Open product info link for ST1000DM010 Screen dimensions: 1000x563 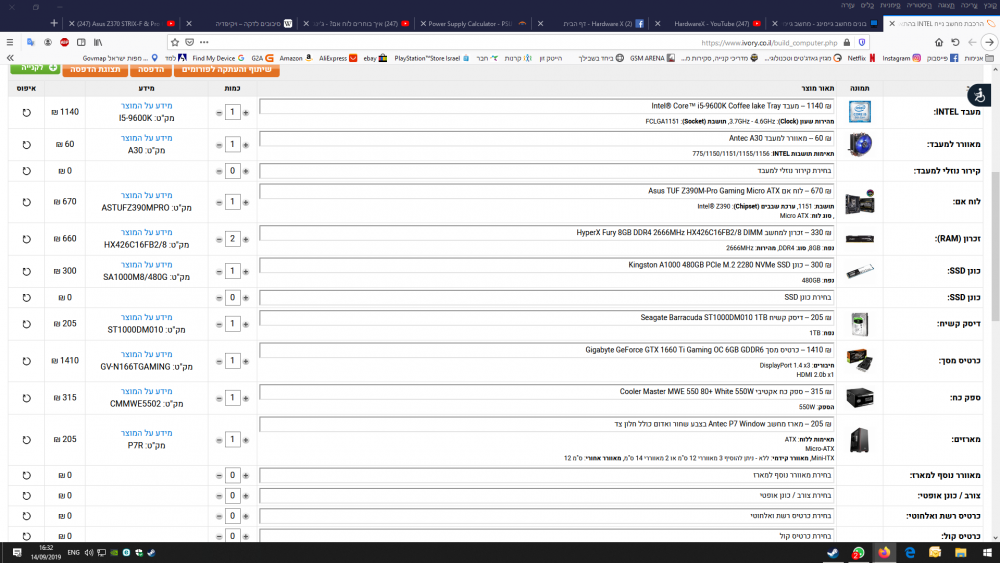(x=147, y=318)
